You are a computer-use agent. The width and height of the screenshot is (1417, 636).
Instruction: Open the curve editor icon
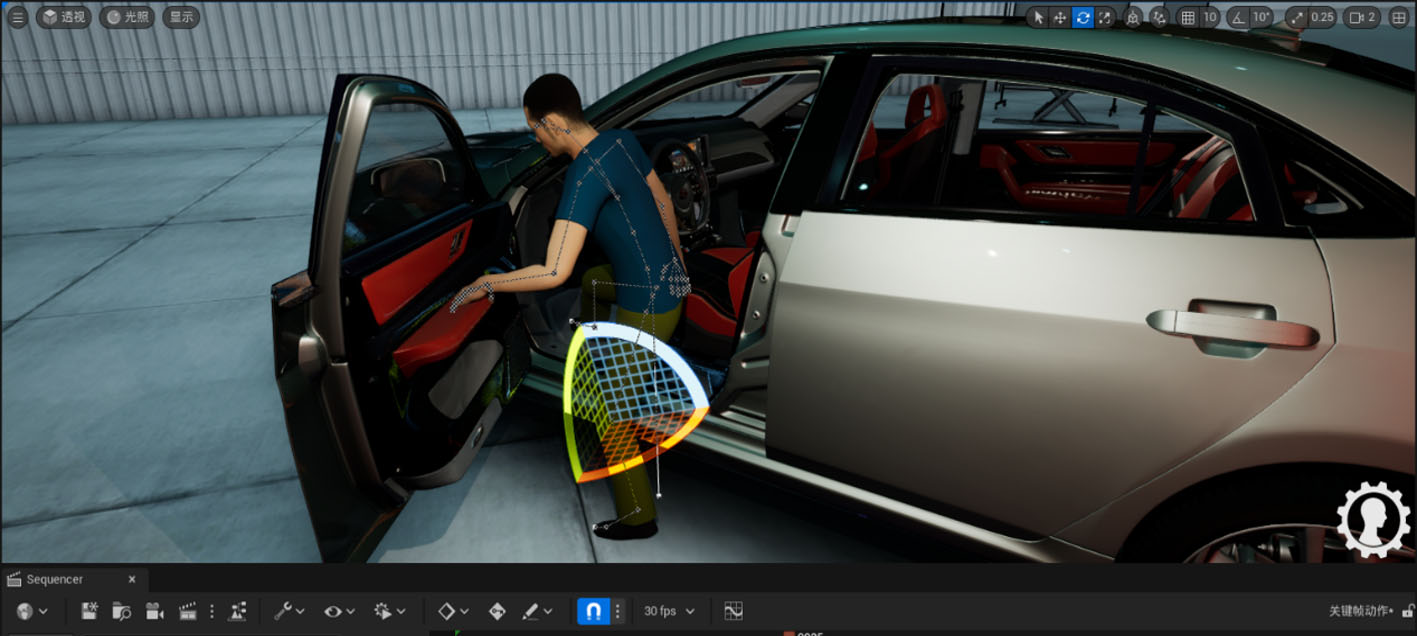click(x=733, y=611)
